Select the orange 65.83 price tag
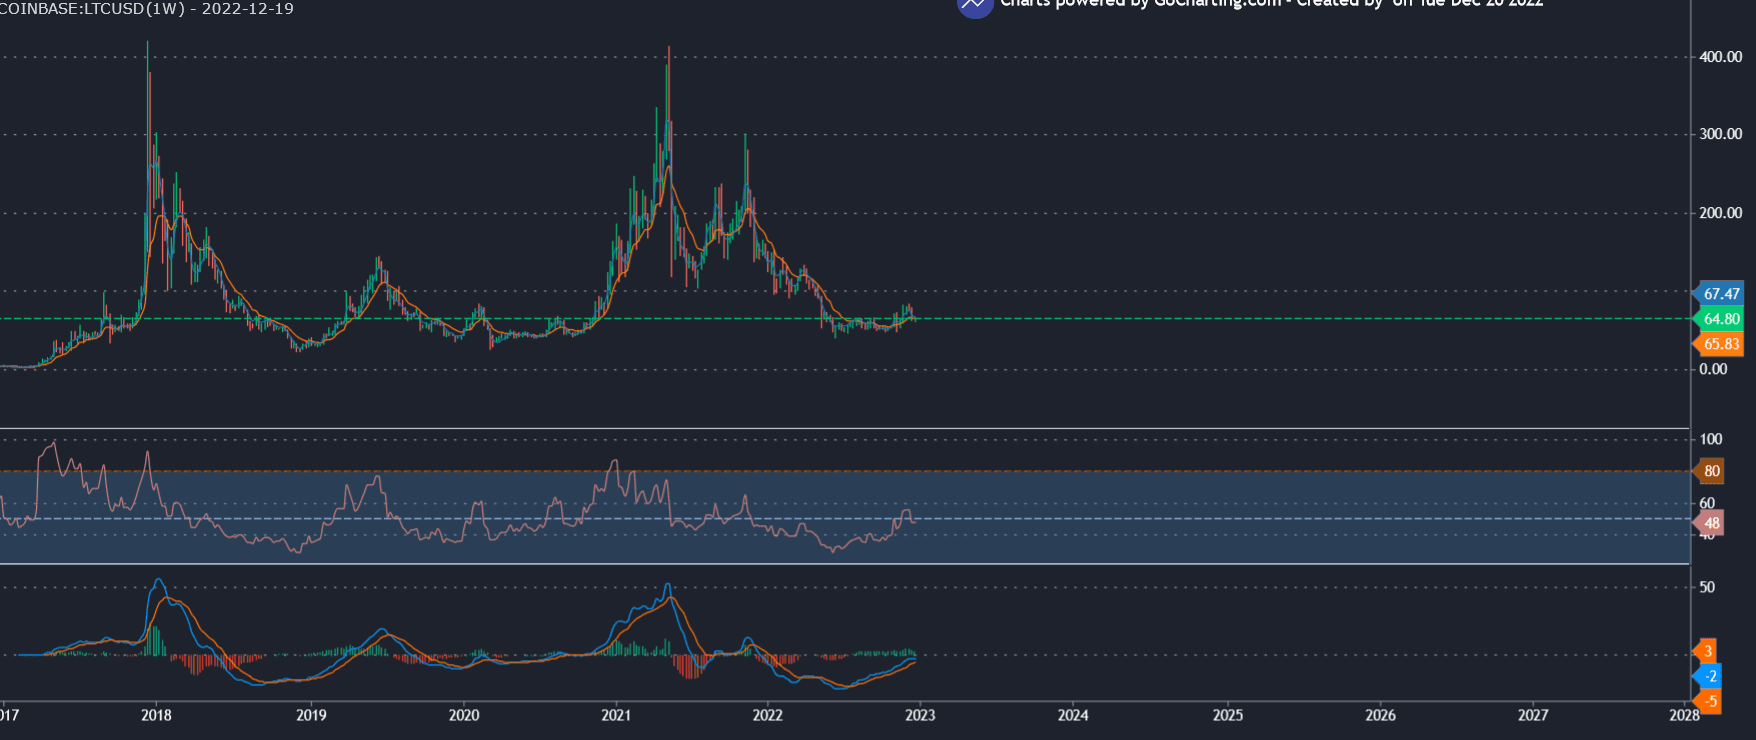Image resolution: width=1756 pixels, height=740 pixels. click(1718, 344)
